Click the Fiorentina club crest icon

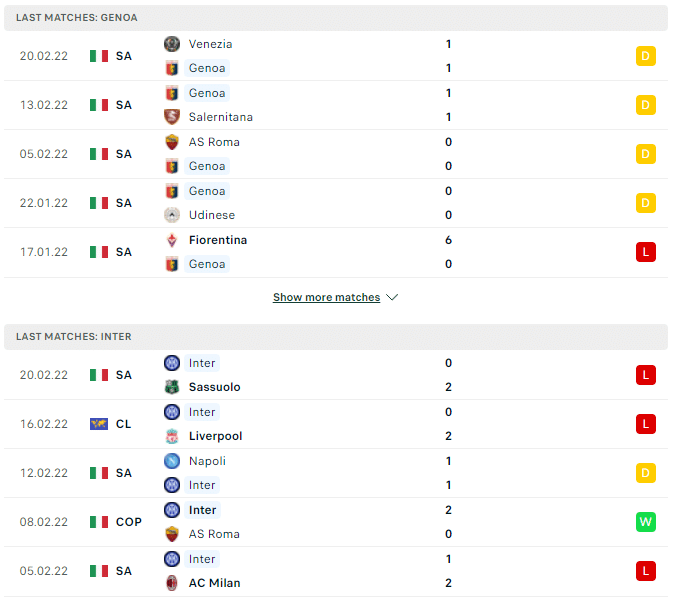(x=173, y=241)
